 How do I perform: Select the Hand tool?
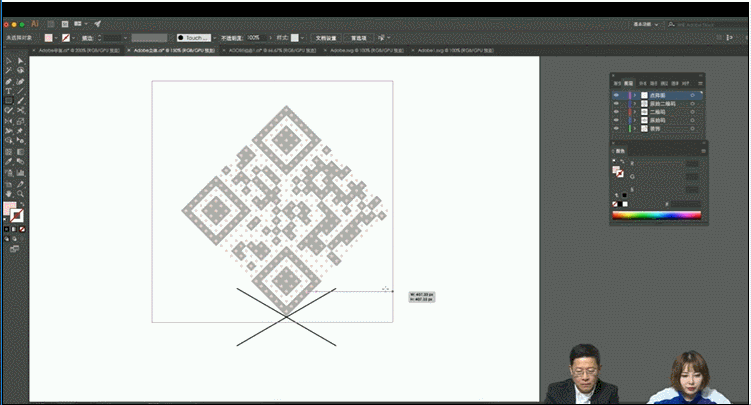pos(9,194)
